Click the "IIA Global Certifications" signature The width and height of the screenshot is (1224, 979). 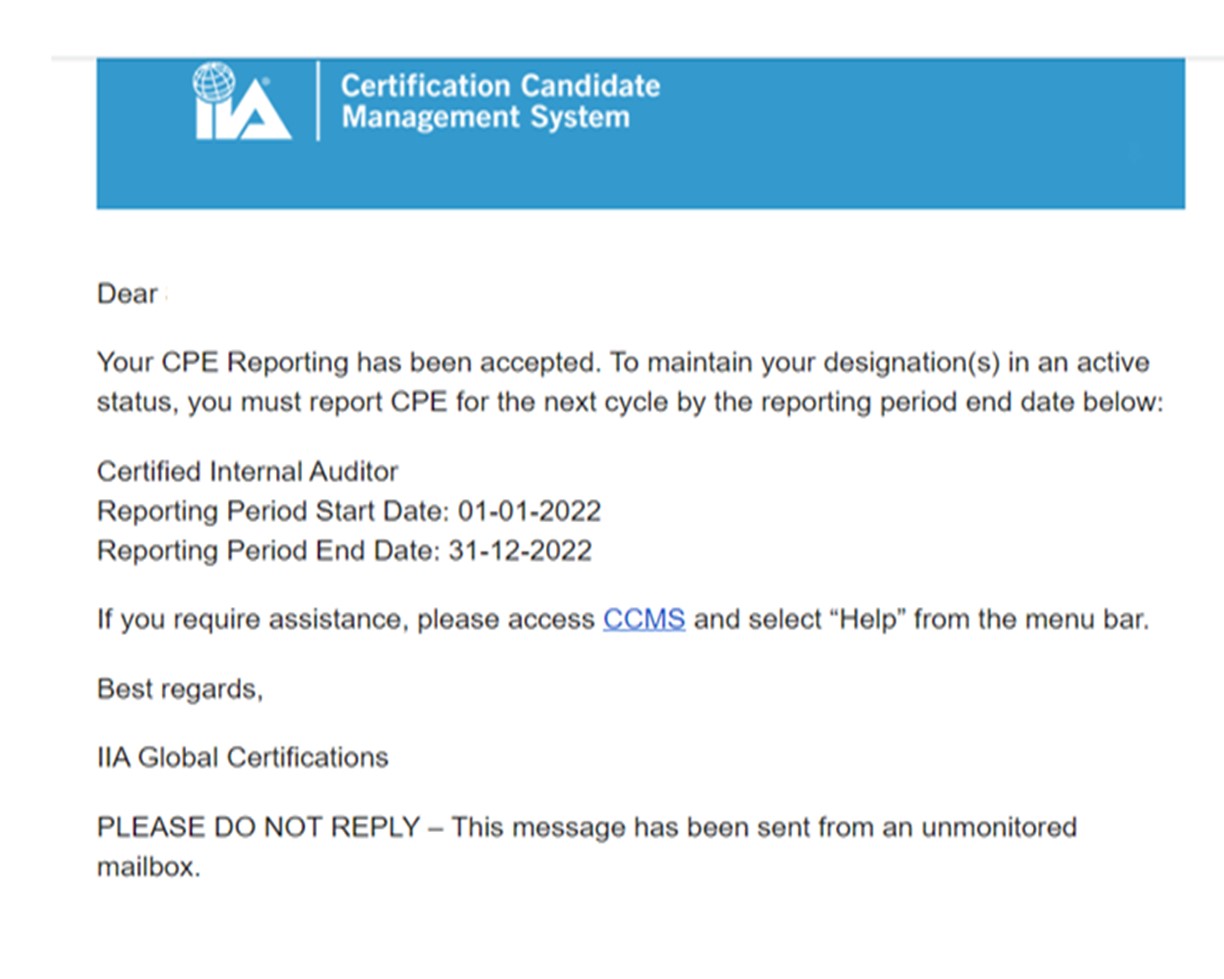242,757
